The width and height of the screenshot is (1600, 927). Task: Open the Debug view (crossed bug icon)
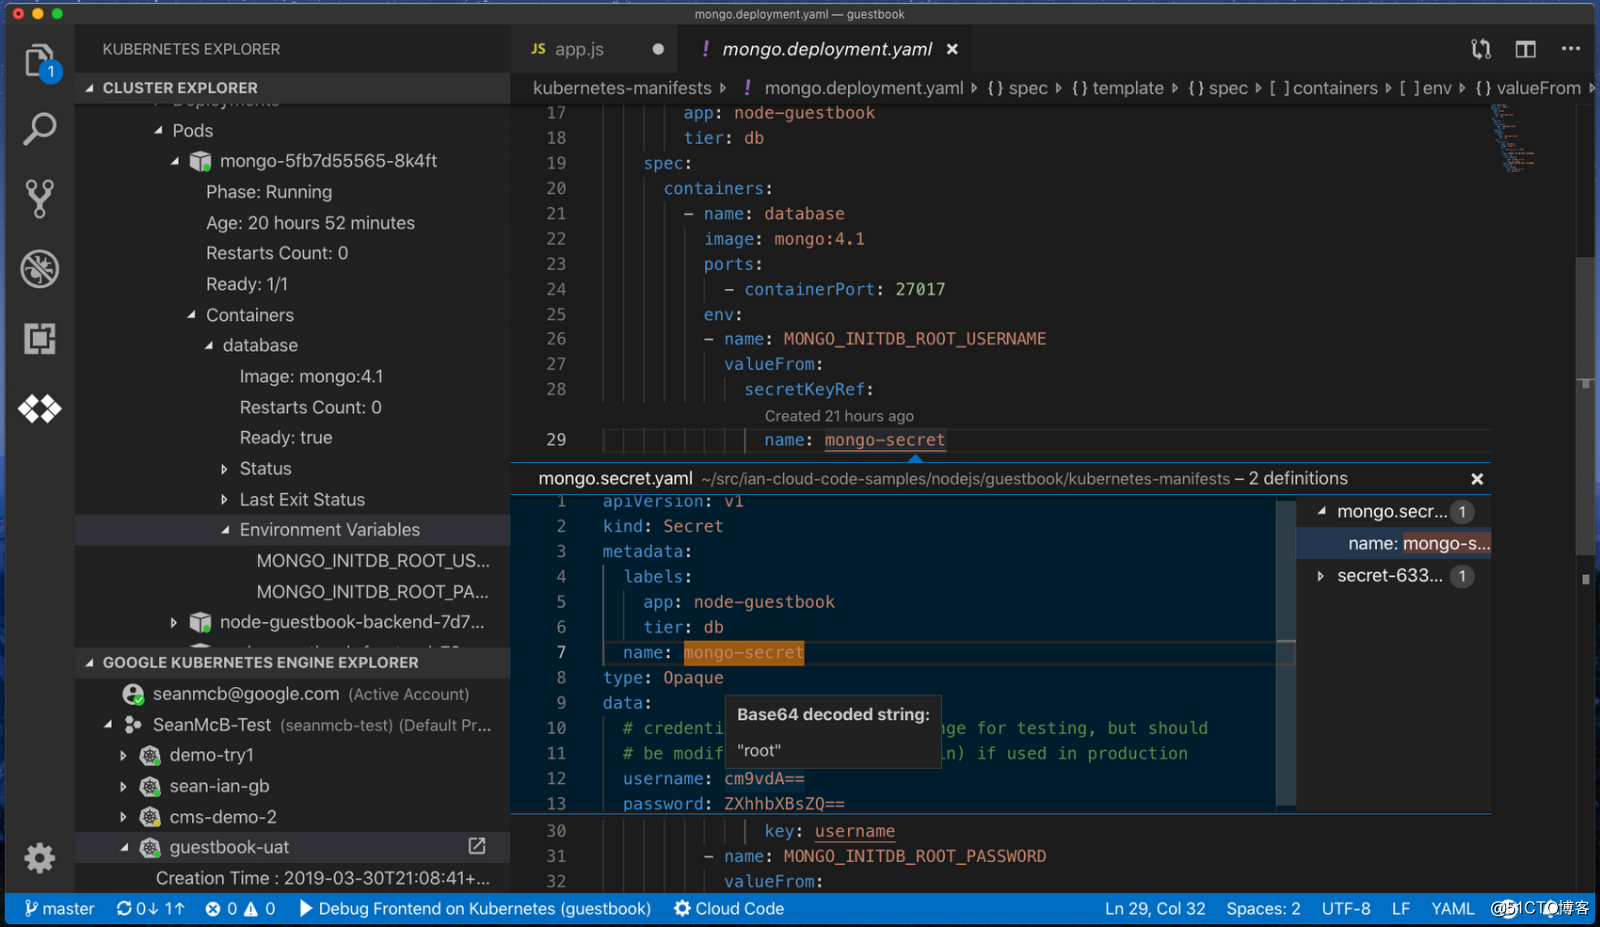[40, 269]
